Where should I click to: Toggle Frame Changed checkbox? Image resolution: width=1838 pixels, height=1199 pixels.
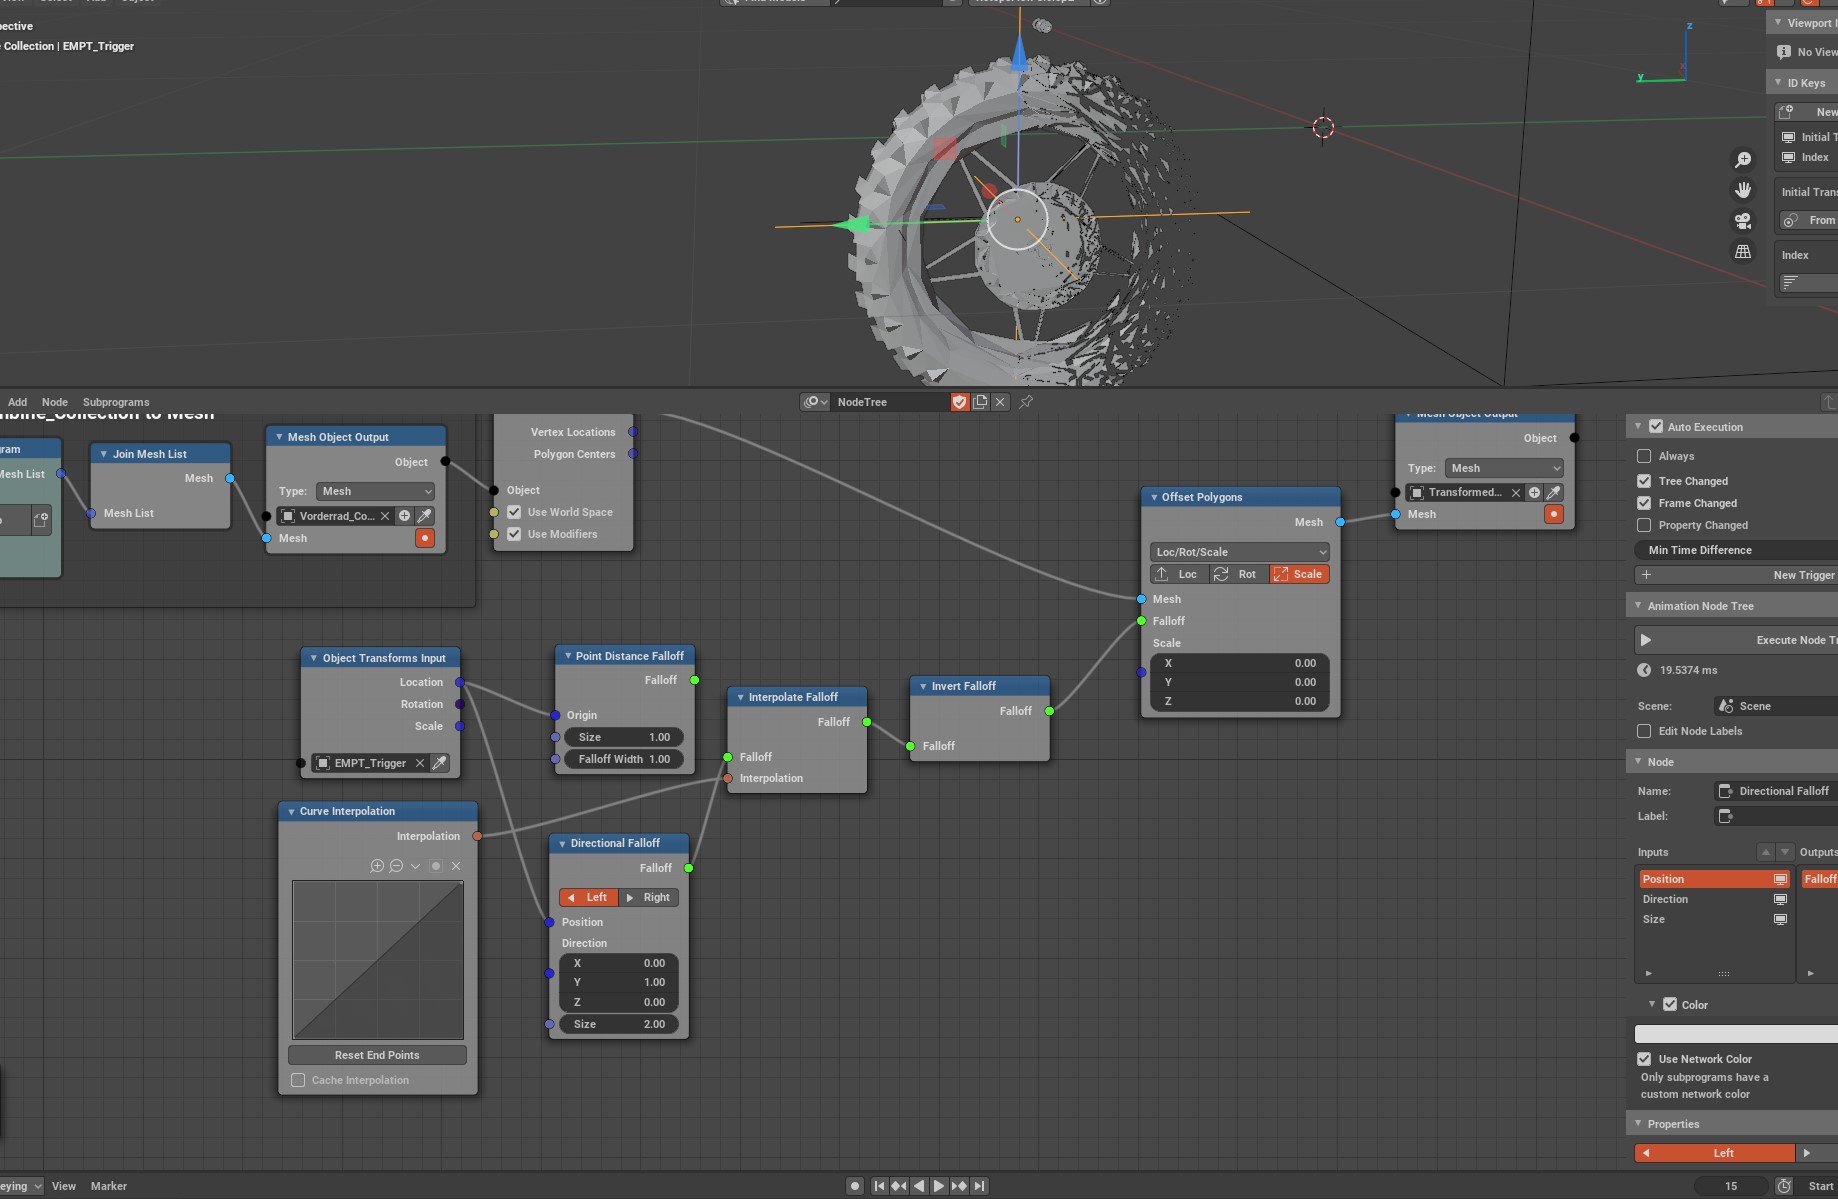(x=1644, y=503)
